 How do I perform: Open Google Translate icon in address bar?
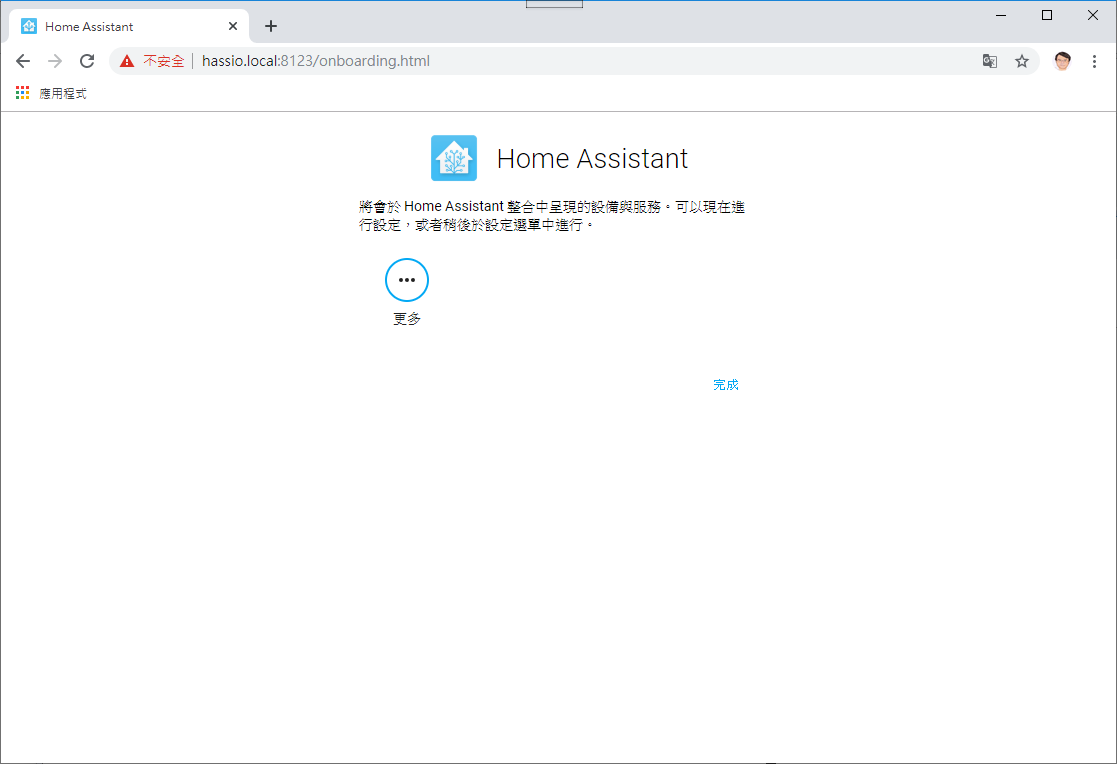989,61
